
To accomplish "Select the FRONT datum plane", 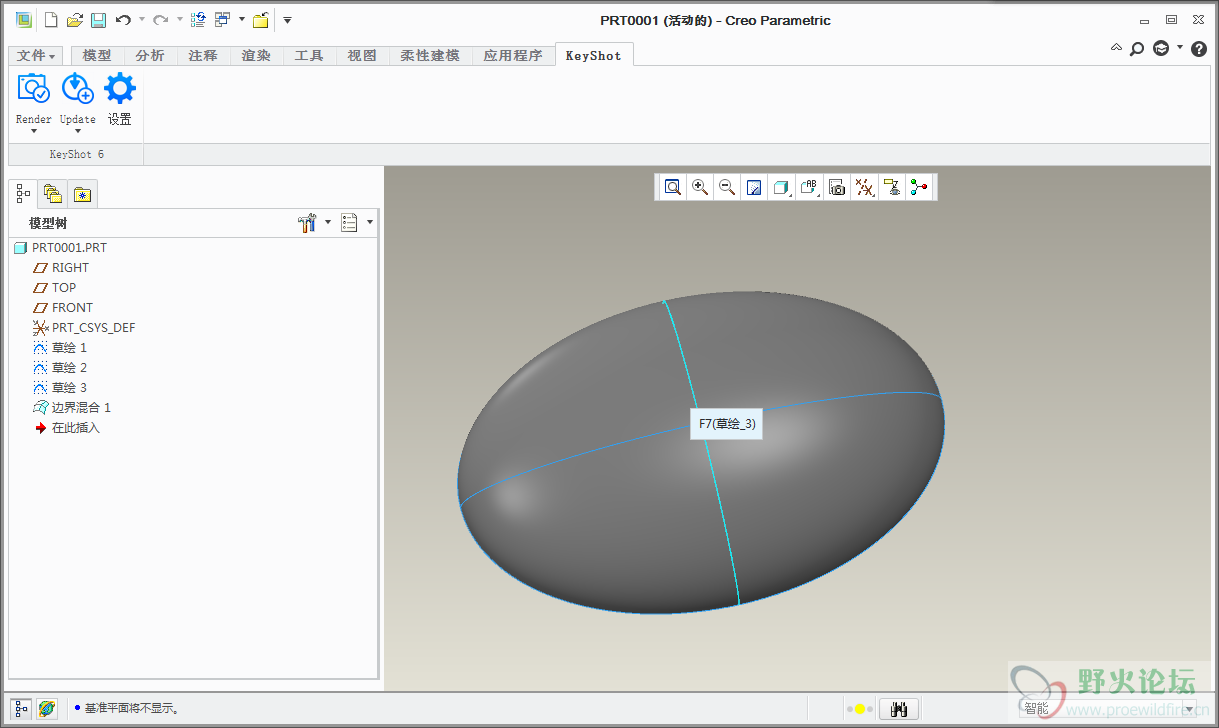I will click(x=72, y=307).
